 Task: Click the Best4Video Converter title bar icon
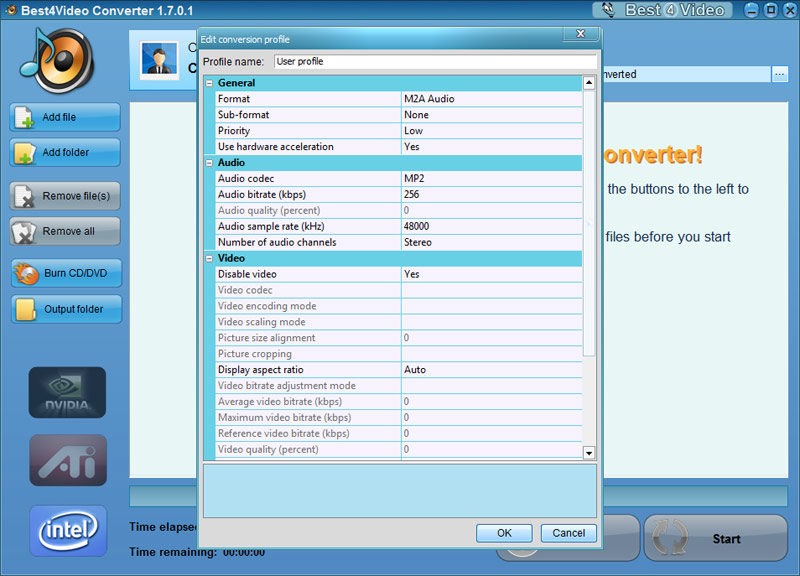pos(11,10)
